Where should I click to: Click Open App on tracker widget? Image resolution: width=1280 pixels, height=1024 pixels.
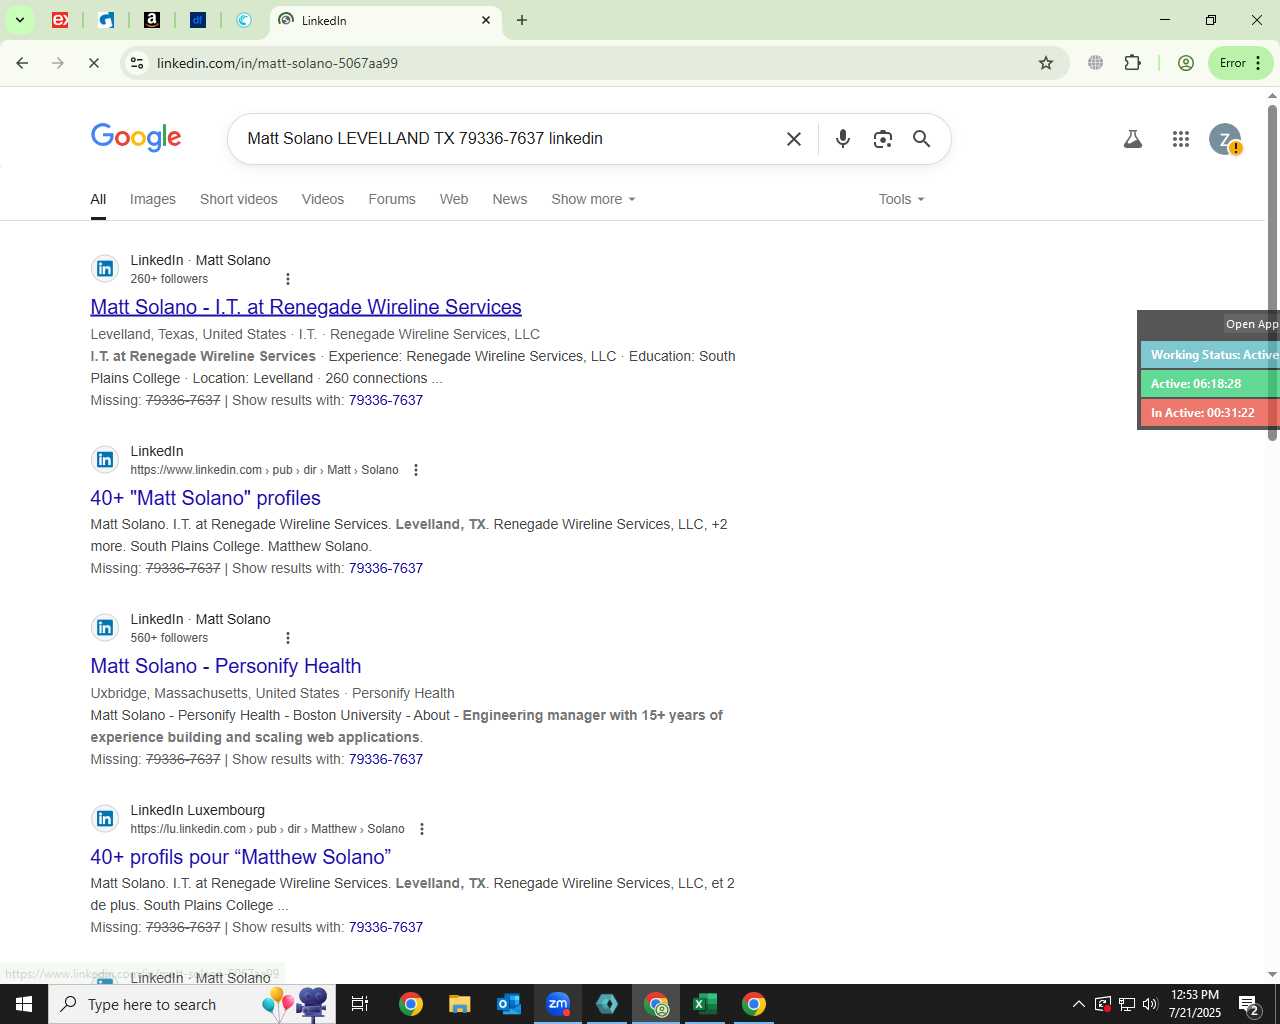1252,324
